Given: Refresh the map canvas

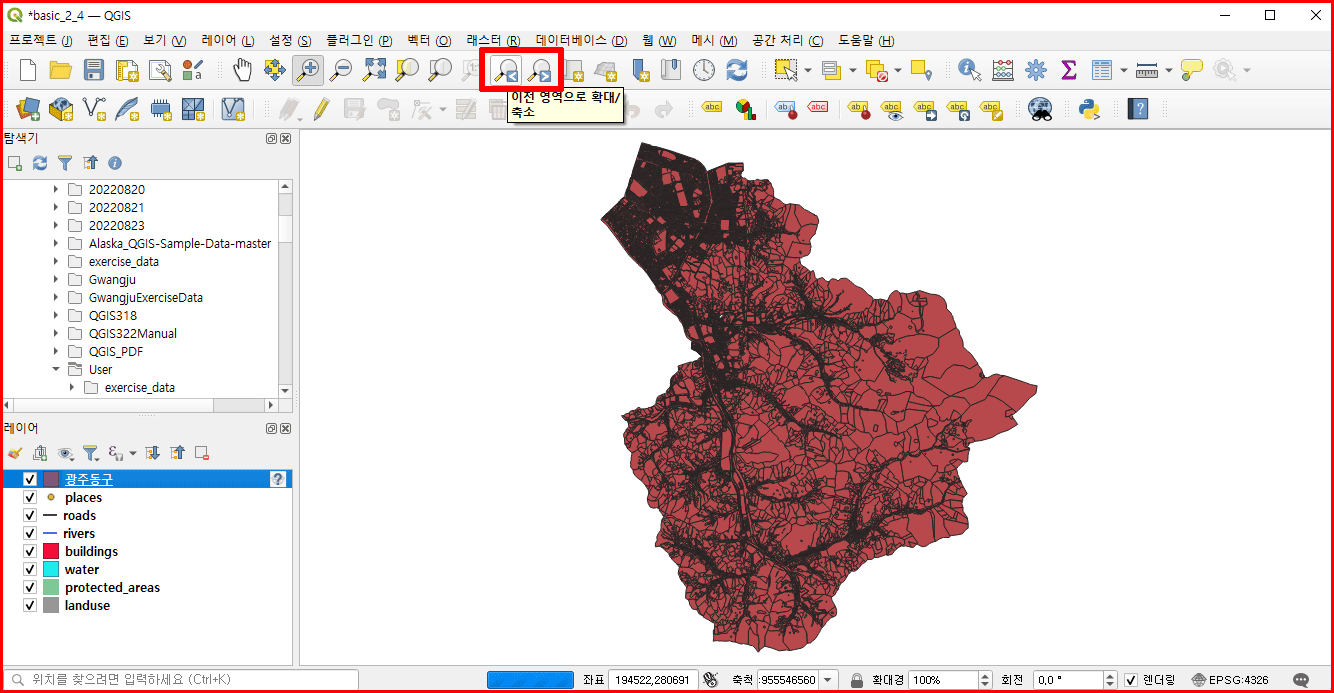Looking at the screenshot, I should click(x=737, y=70).
